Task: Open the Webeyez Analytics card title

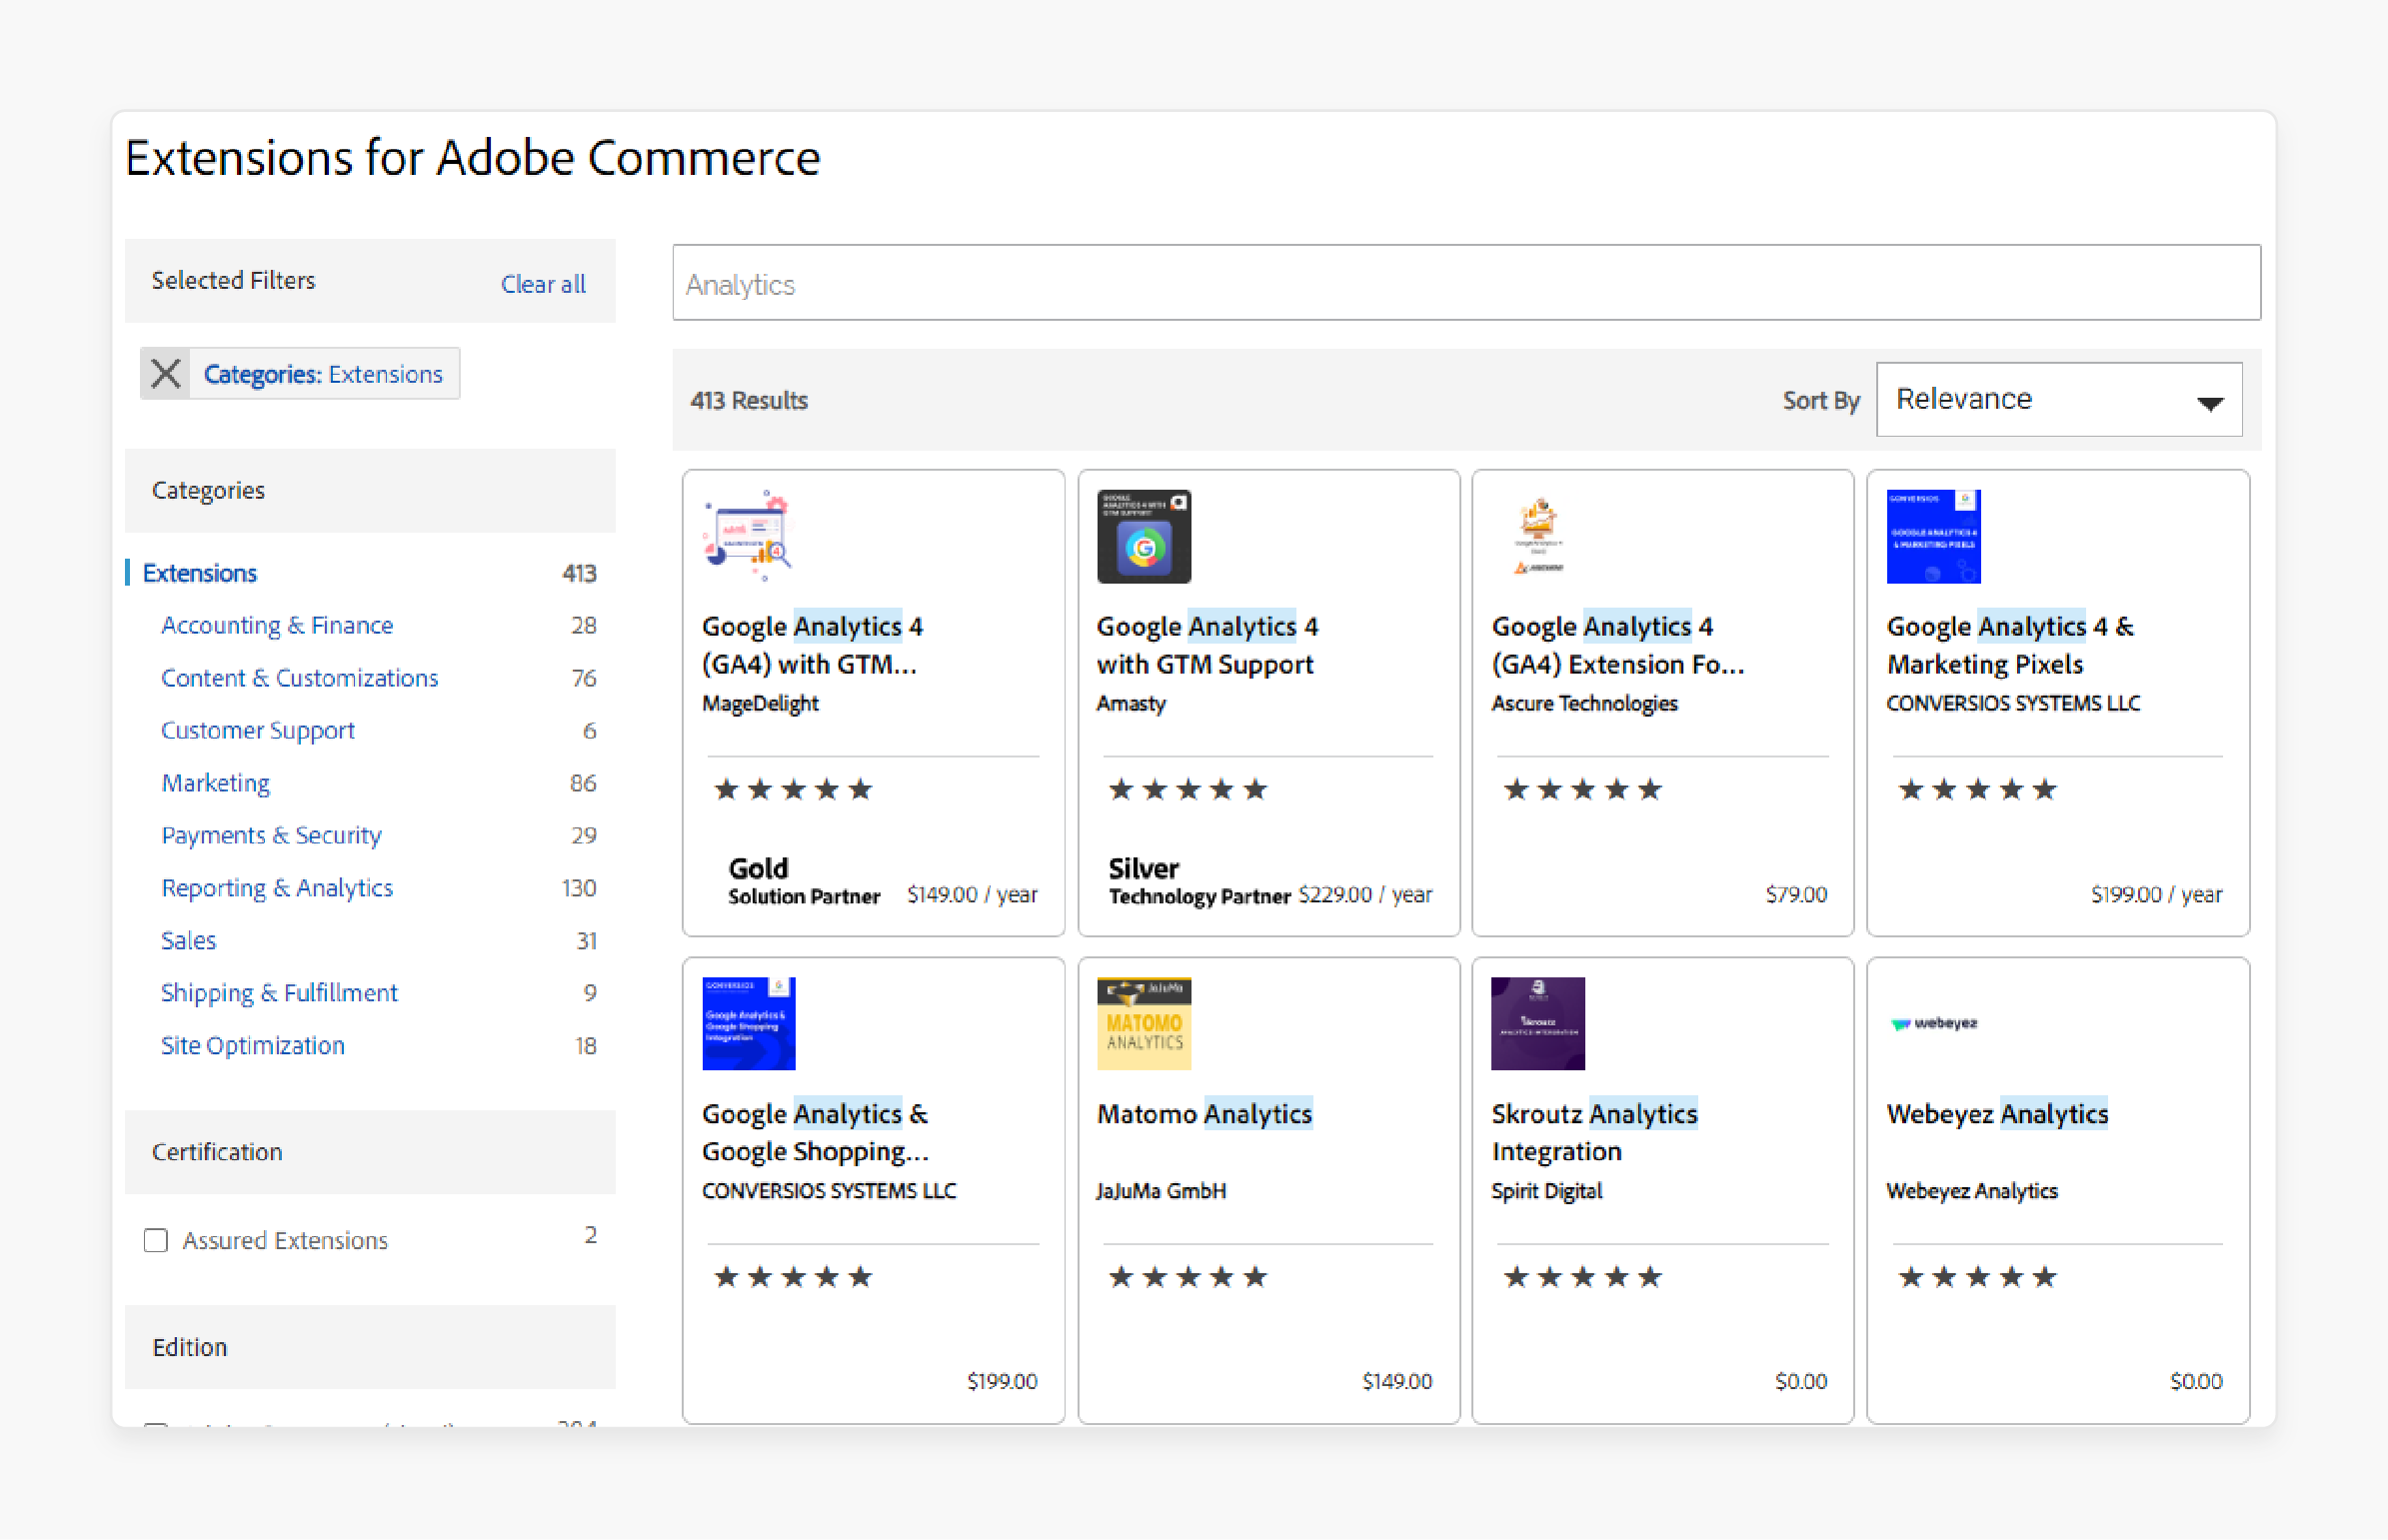Action: [x=1997, y=1114]
